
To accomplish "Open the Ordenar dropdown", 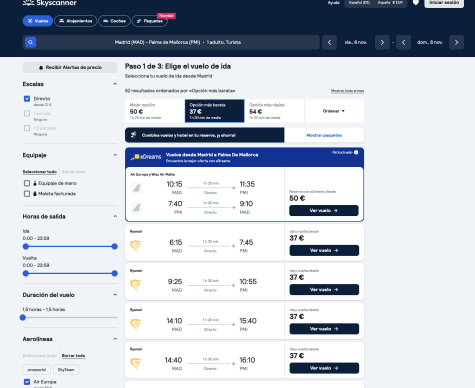I will point(334,111).
